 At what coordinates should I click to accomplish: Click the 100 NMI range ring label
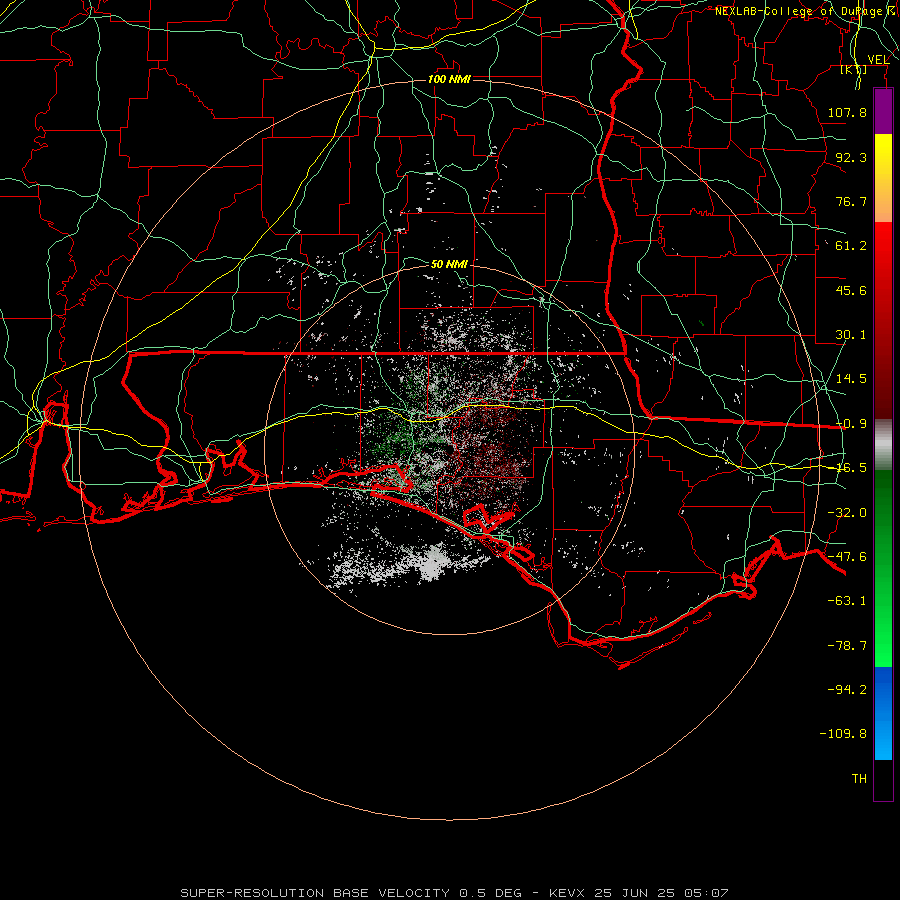tap(449, 79)
